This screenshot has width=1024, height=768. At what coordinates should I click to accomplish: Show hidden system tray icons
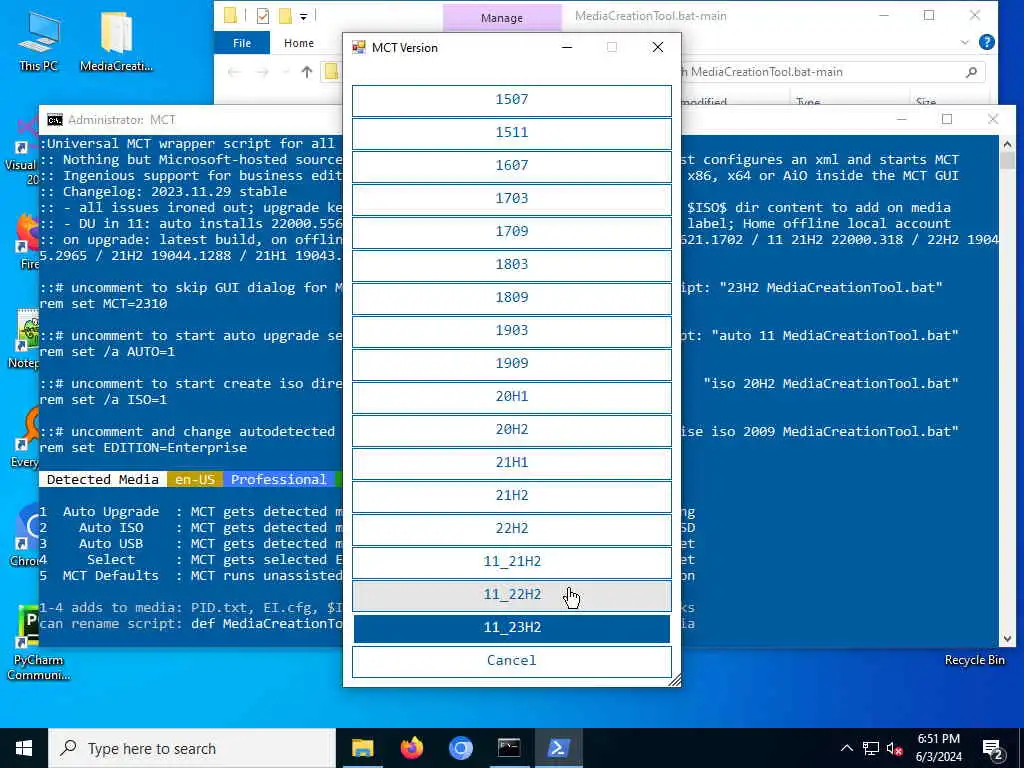click(846, 748)
